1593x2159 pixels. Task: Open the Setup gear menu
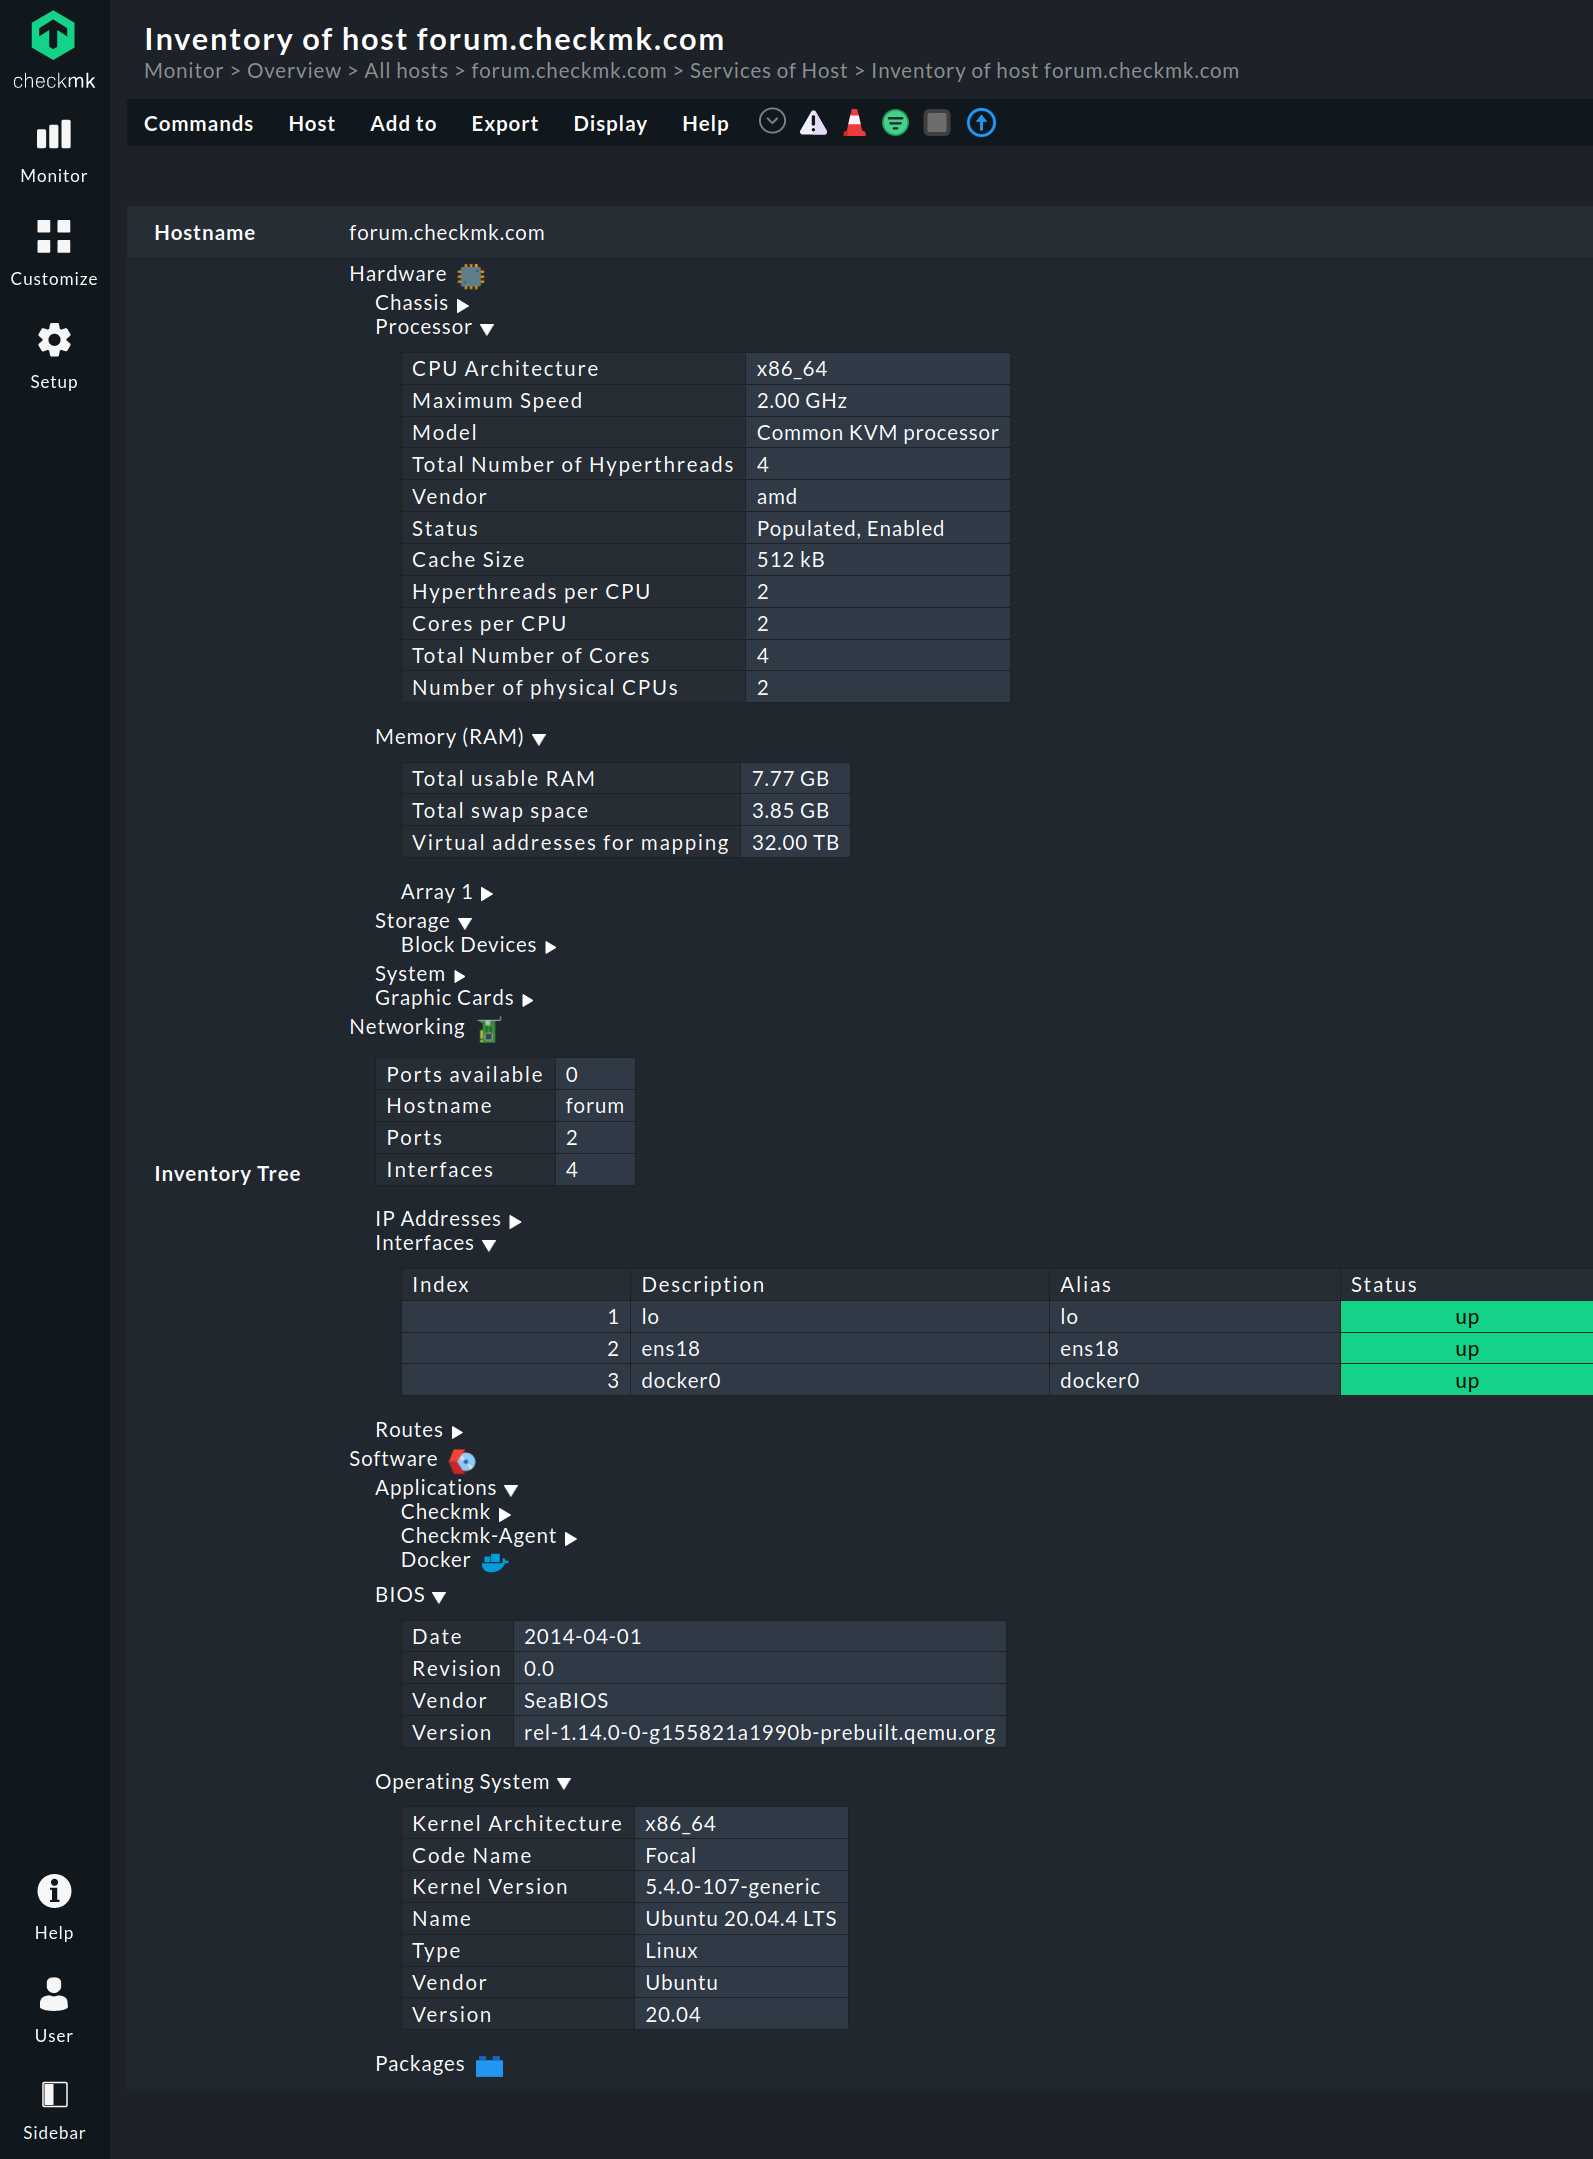[x=54, y=357]
